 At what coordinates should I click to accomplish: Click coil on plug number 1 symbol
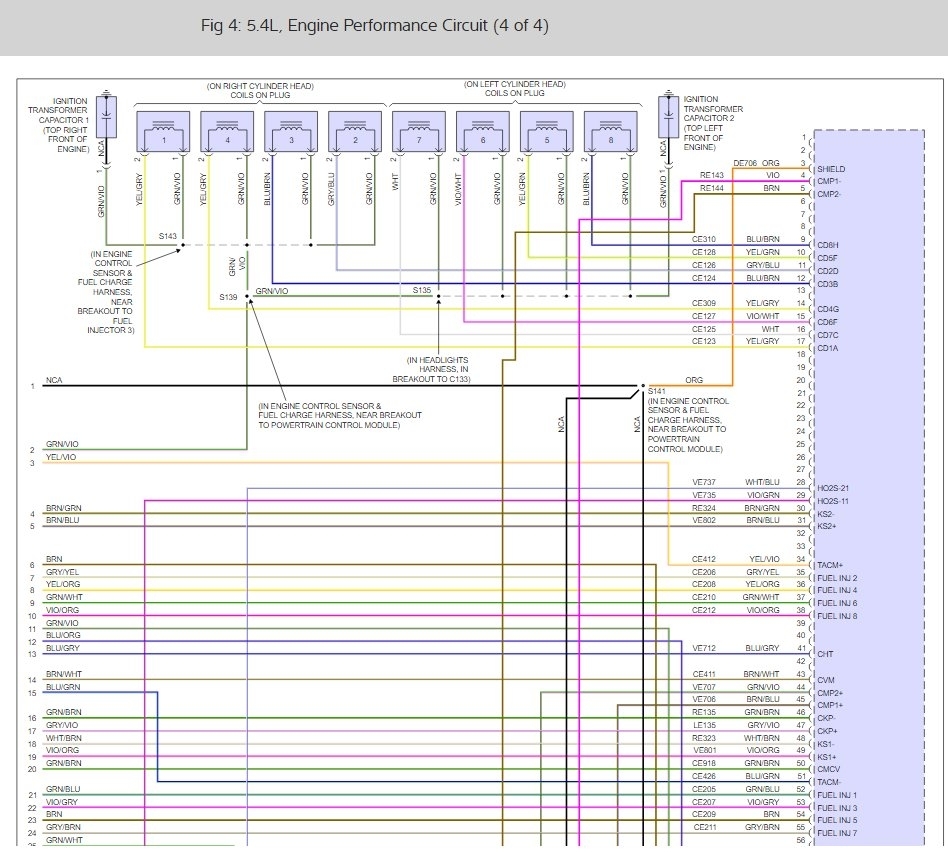tap(163, 131)
